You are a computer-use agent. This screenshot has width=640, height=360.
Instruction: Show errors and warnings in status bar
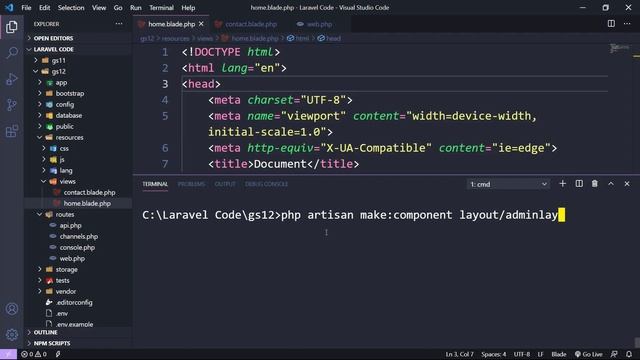(34, 354)
